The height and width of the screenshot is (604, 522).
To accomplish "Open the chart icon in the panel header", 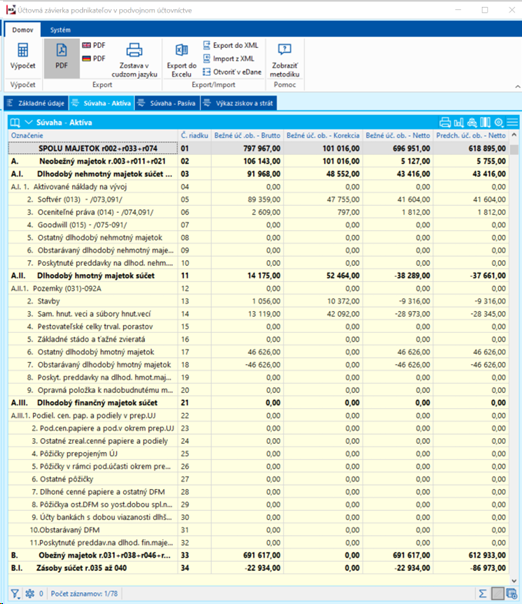I will click(x=458, y=122).
